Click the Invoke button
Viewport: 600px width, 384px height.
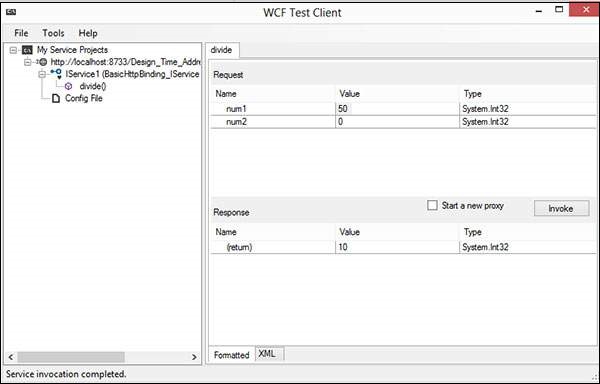[x=561, y=208]
